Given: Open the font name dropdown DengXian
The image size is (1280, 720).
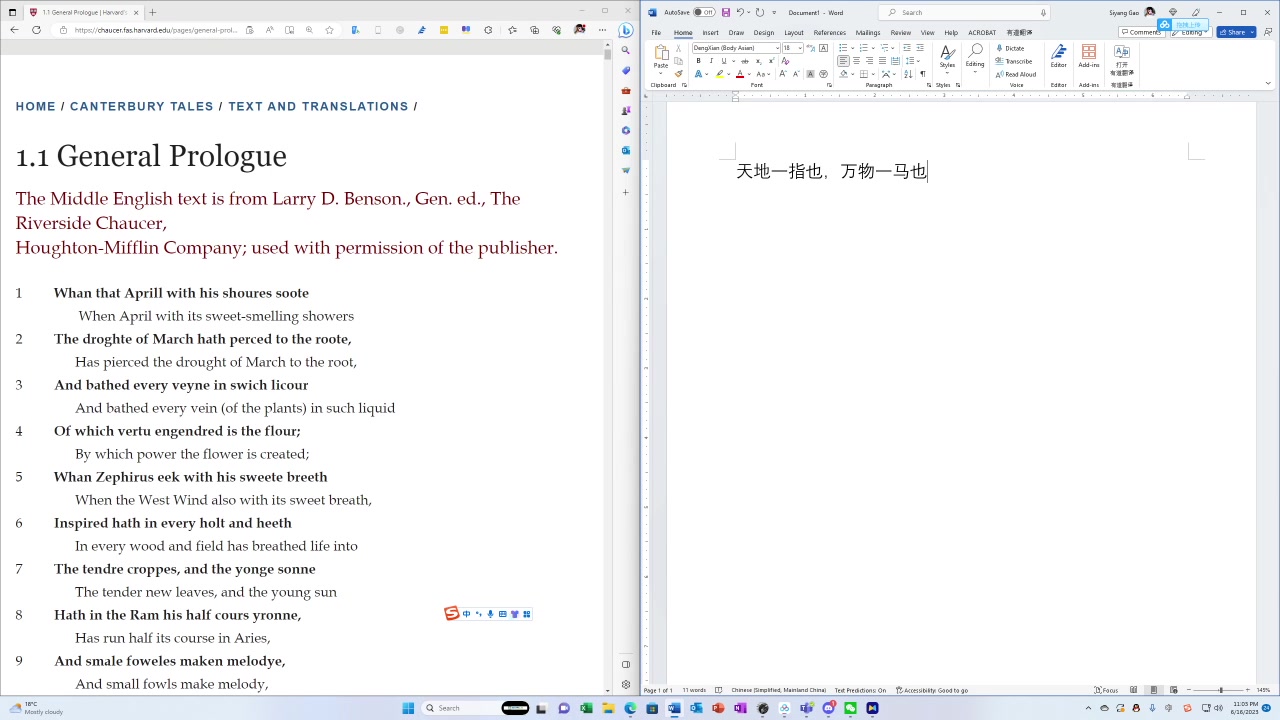Looking at the screenshot, I should (x=777, y=48).
